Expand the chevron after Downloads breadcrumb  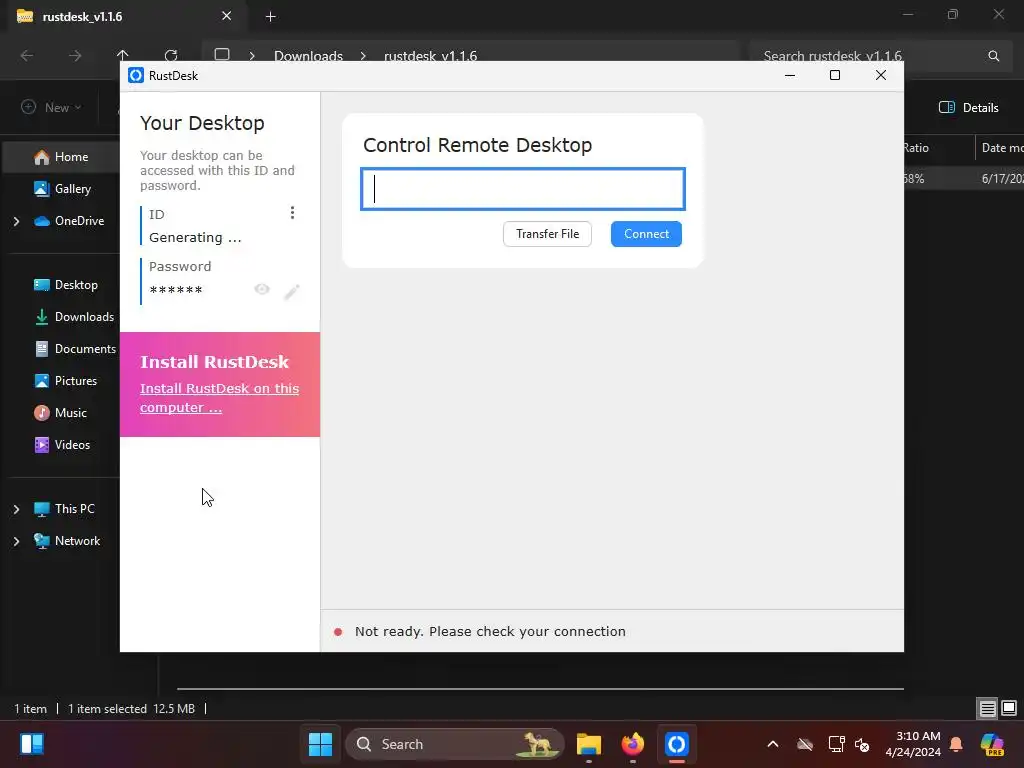pos(363,56)
